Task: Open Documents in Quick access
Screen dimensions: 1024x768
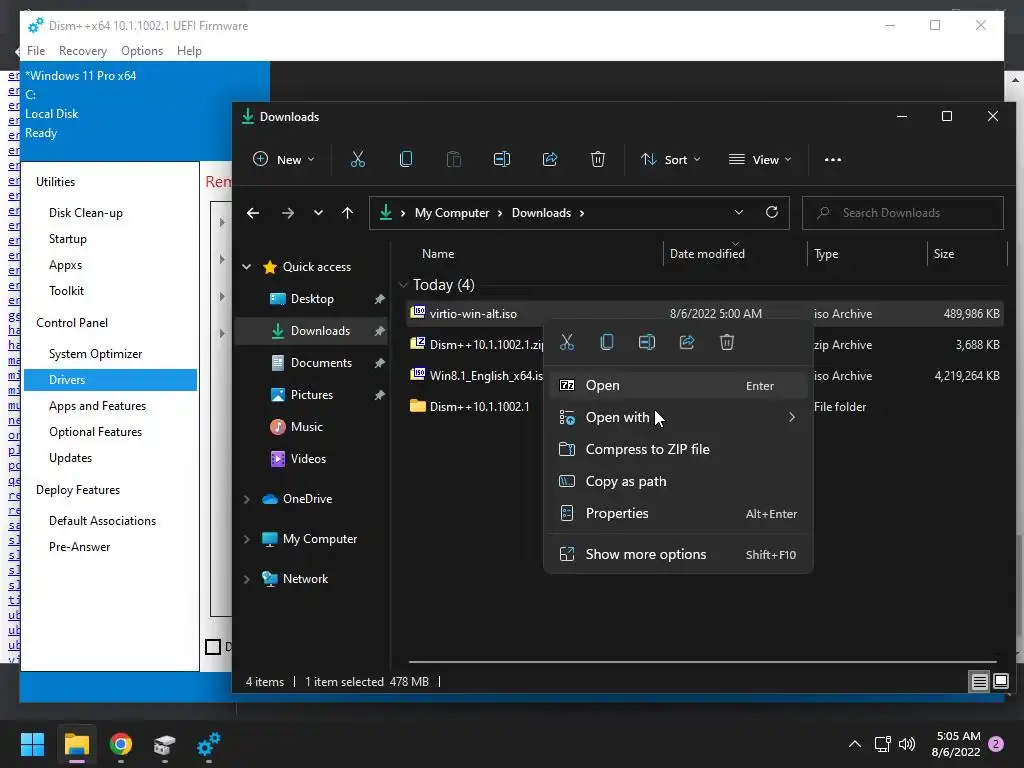Action: tap(321, 363)
